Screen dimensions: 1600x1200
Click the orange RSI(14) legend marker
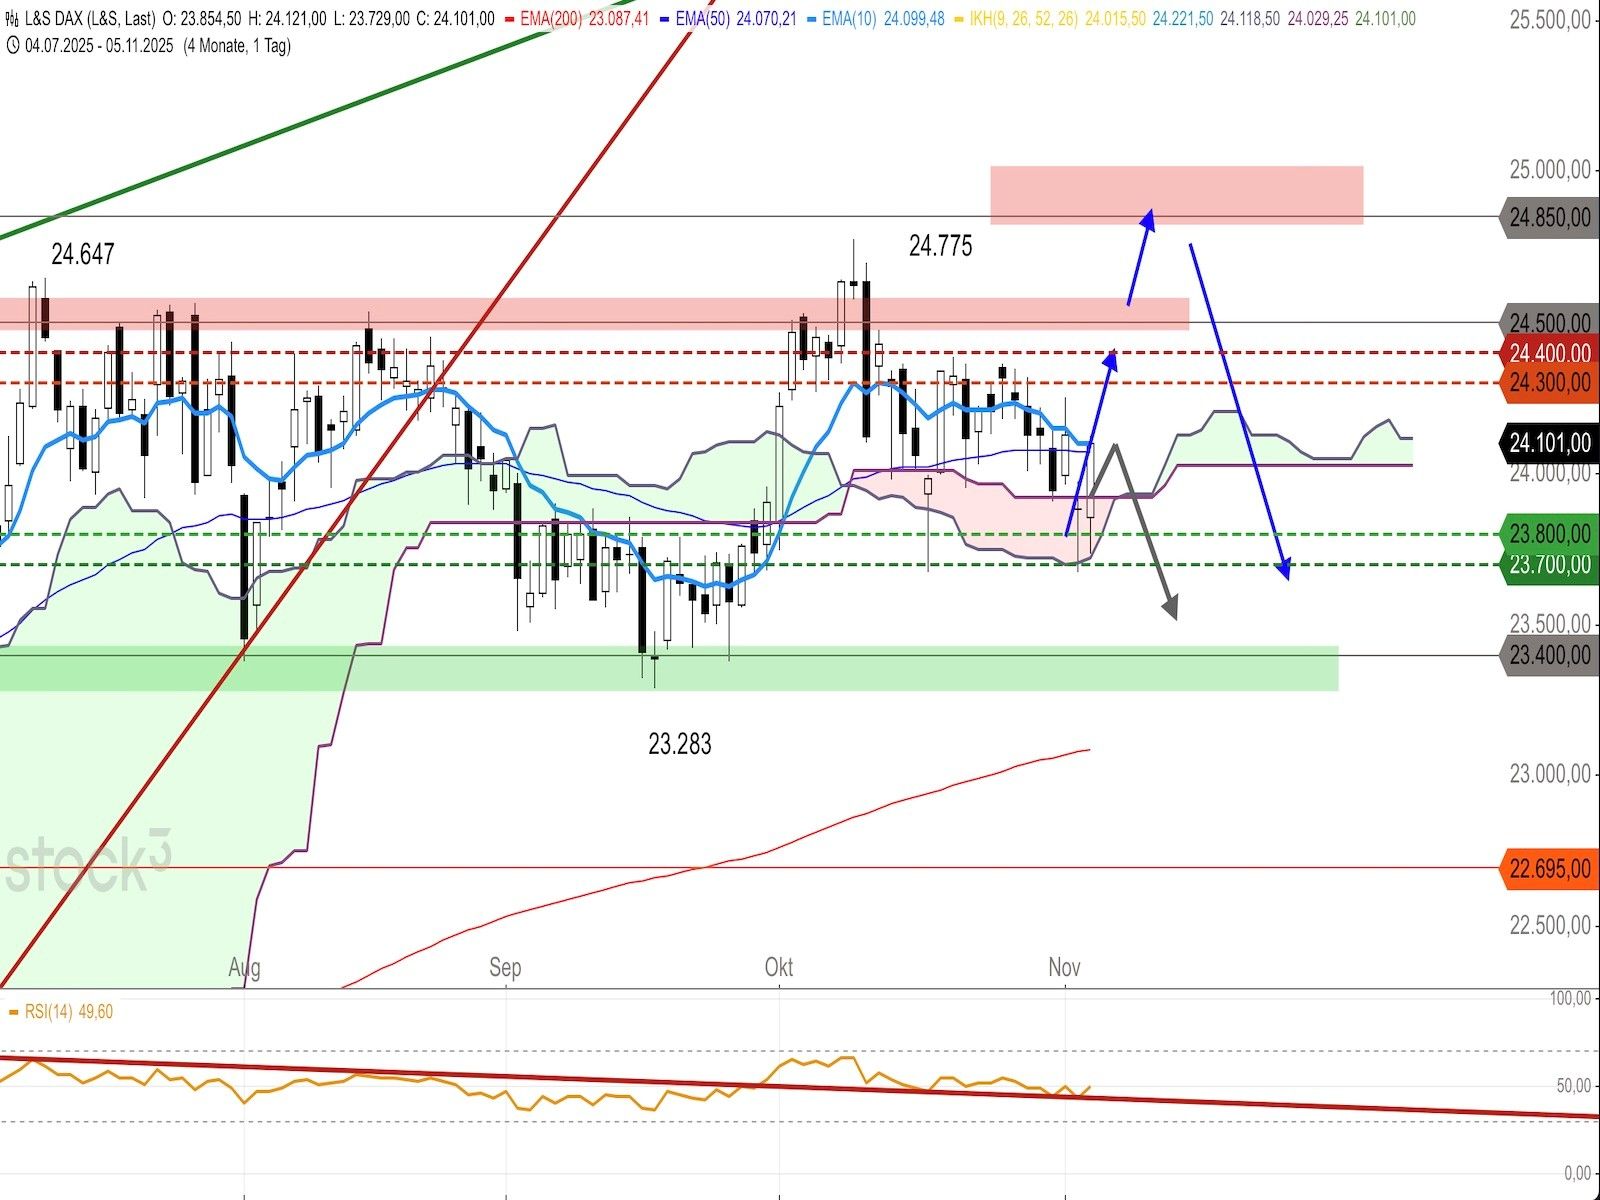pos(13,1012)
